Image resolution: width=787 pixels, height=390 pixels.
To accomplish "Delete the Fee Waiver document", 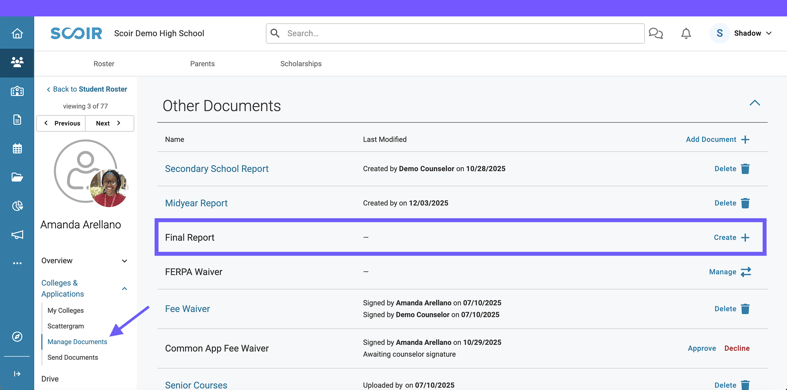I will click(x=725, y=309).
